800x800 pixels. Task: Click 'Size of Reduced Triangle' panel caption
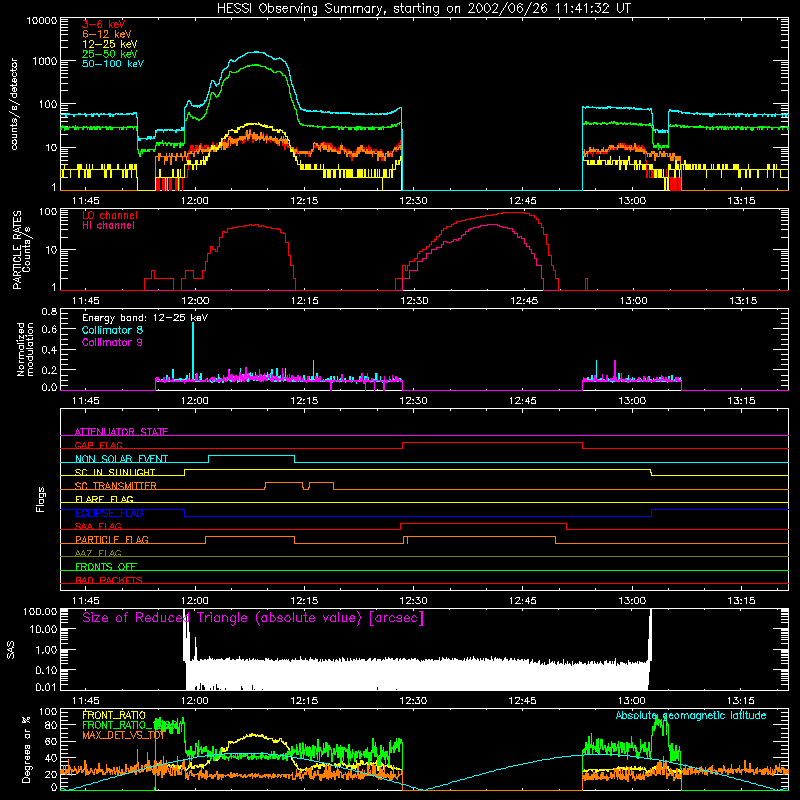pyautogui.click(x=253, y=618)
